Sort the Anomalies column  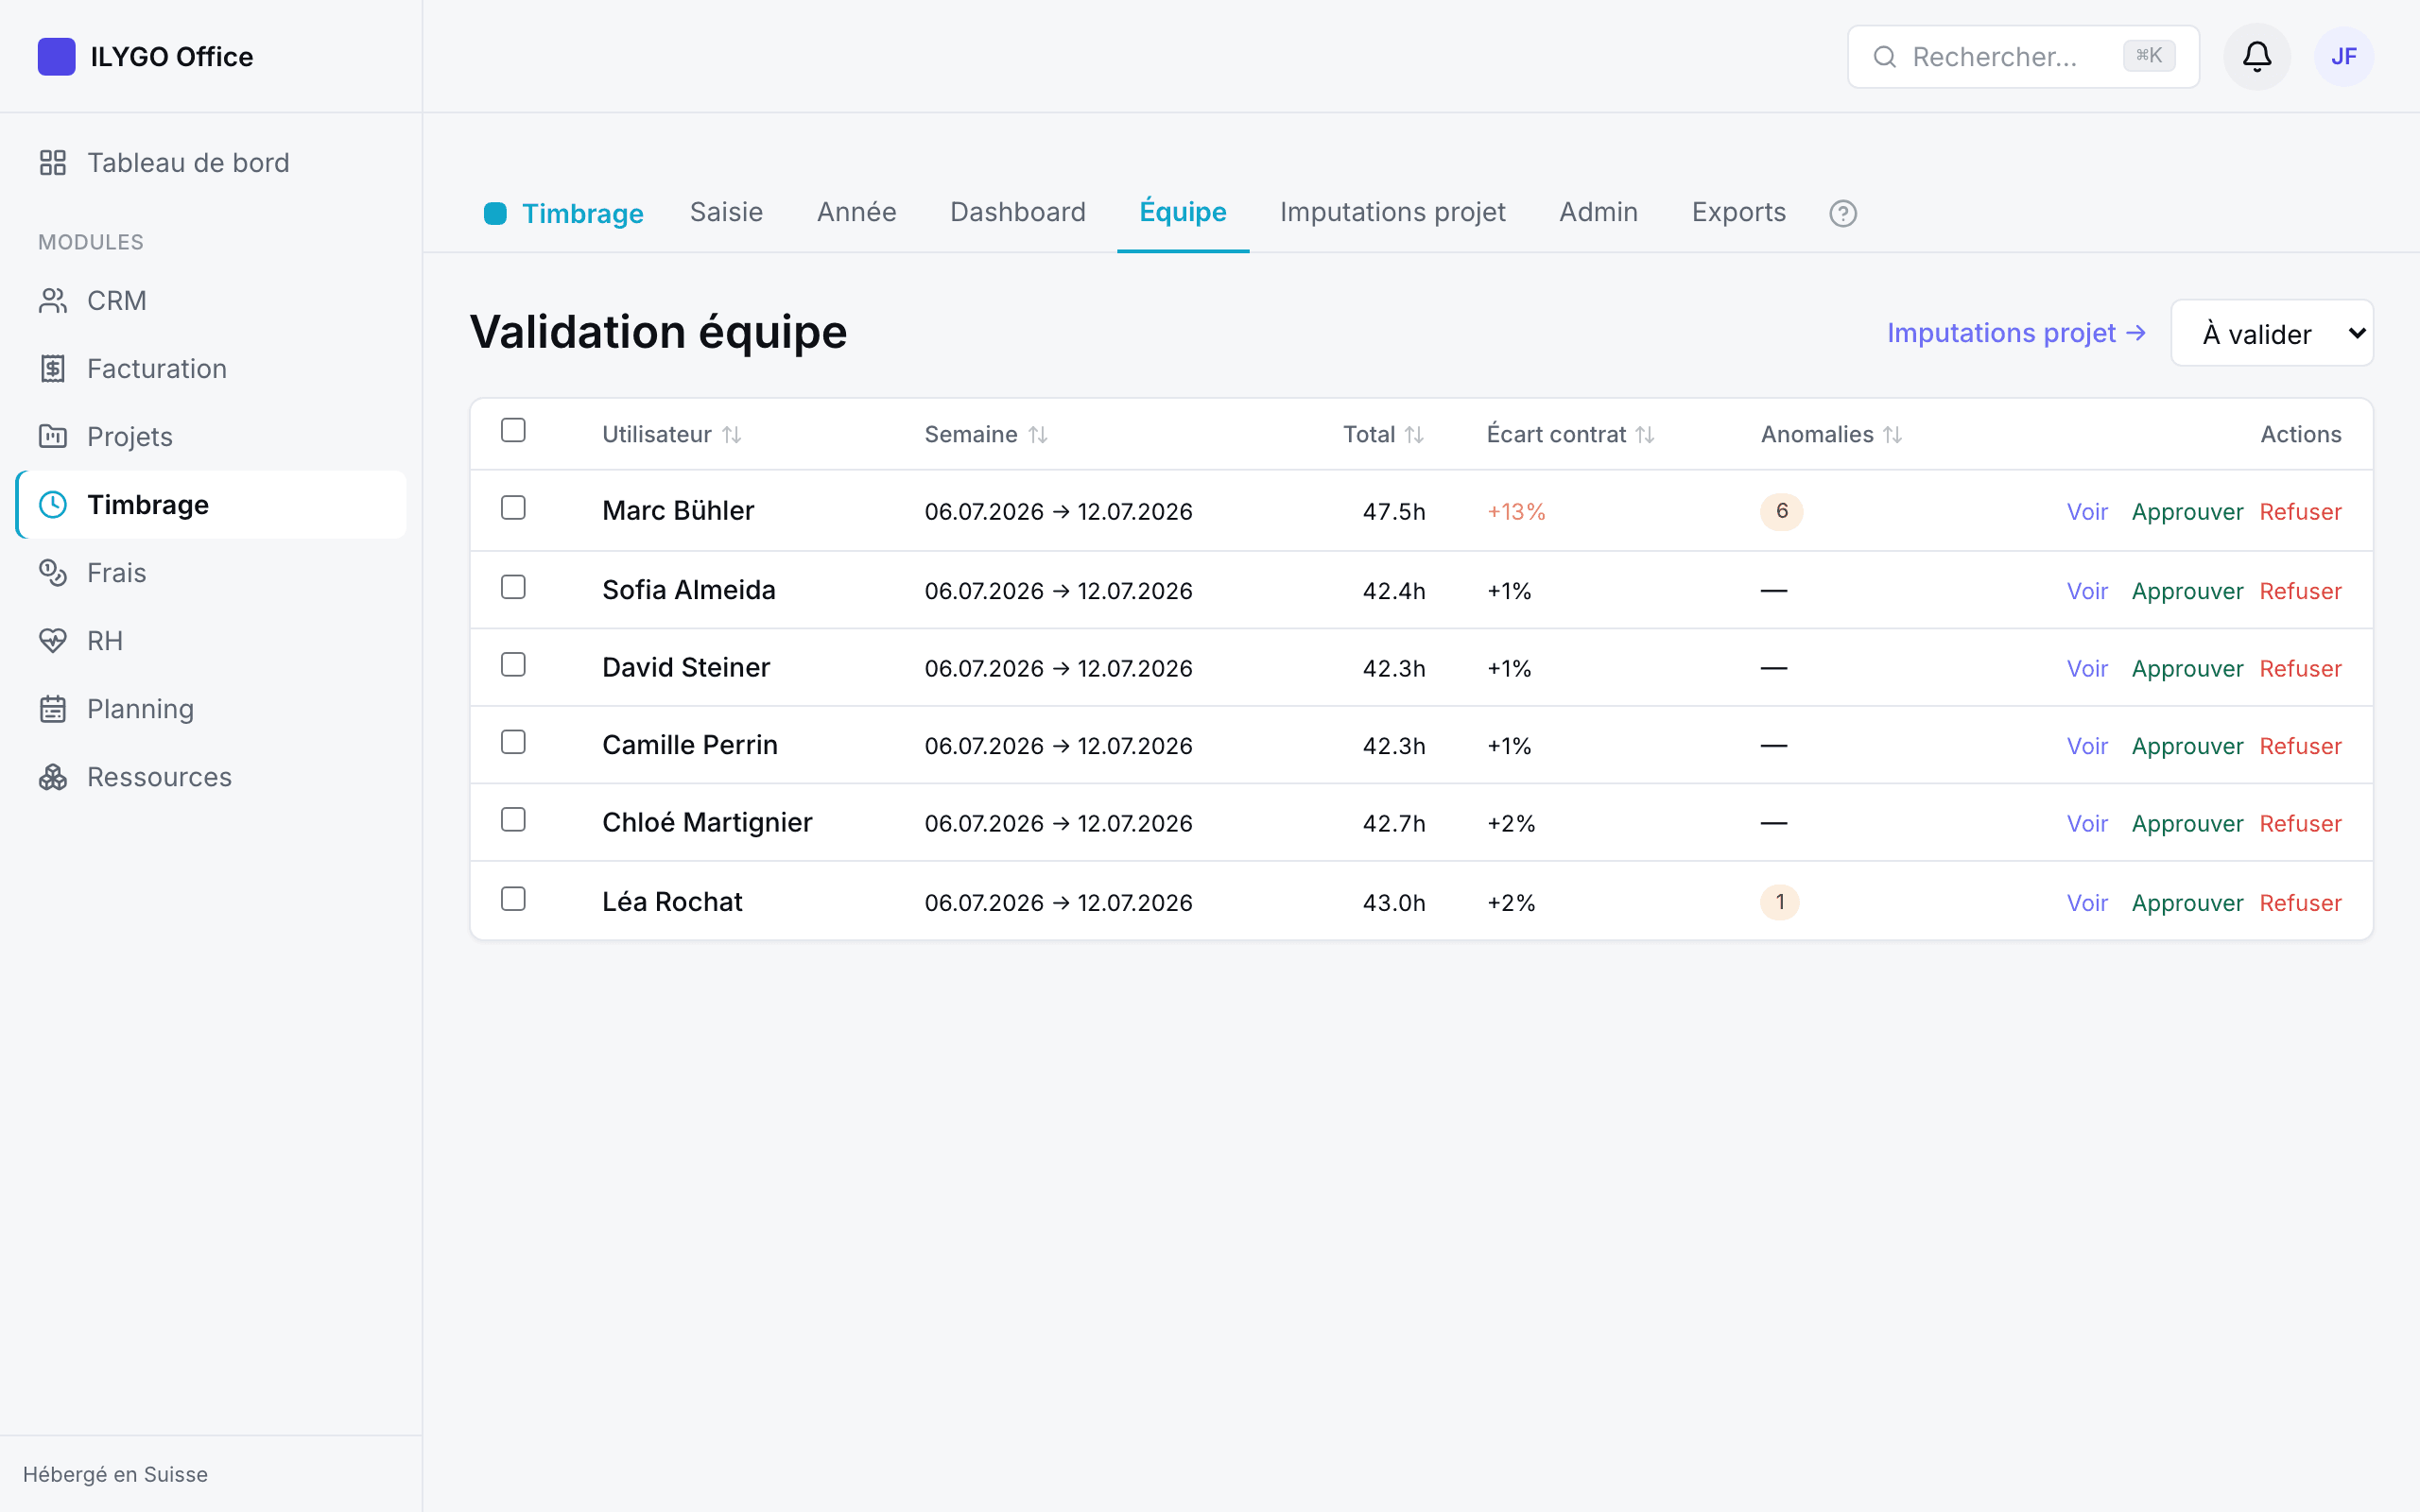click(1892, 435)
